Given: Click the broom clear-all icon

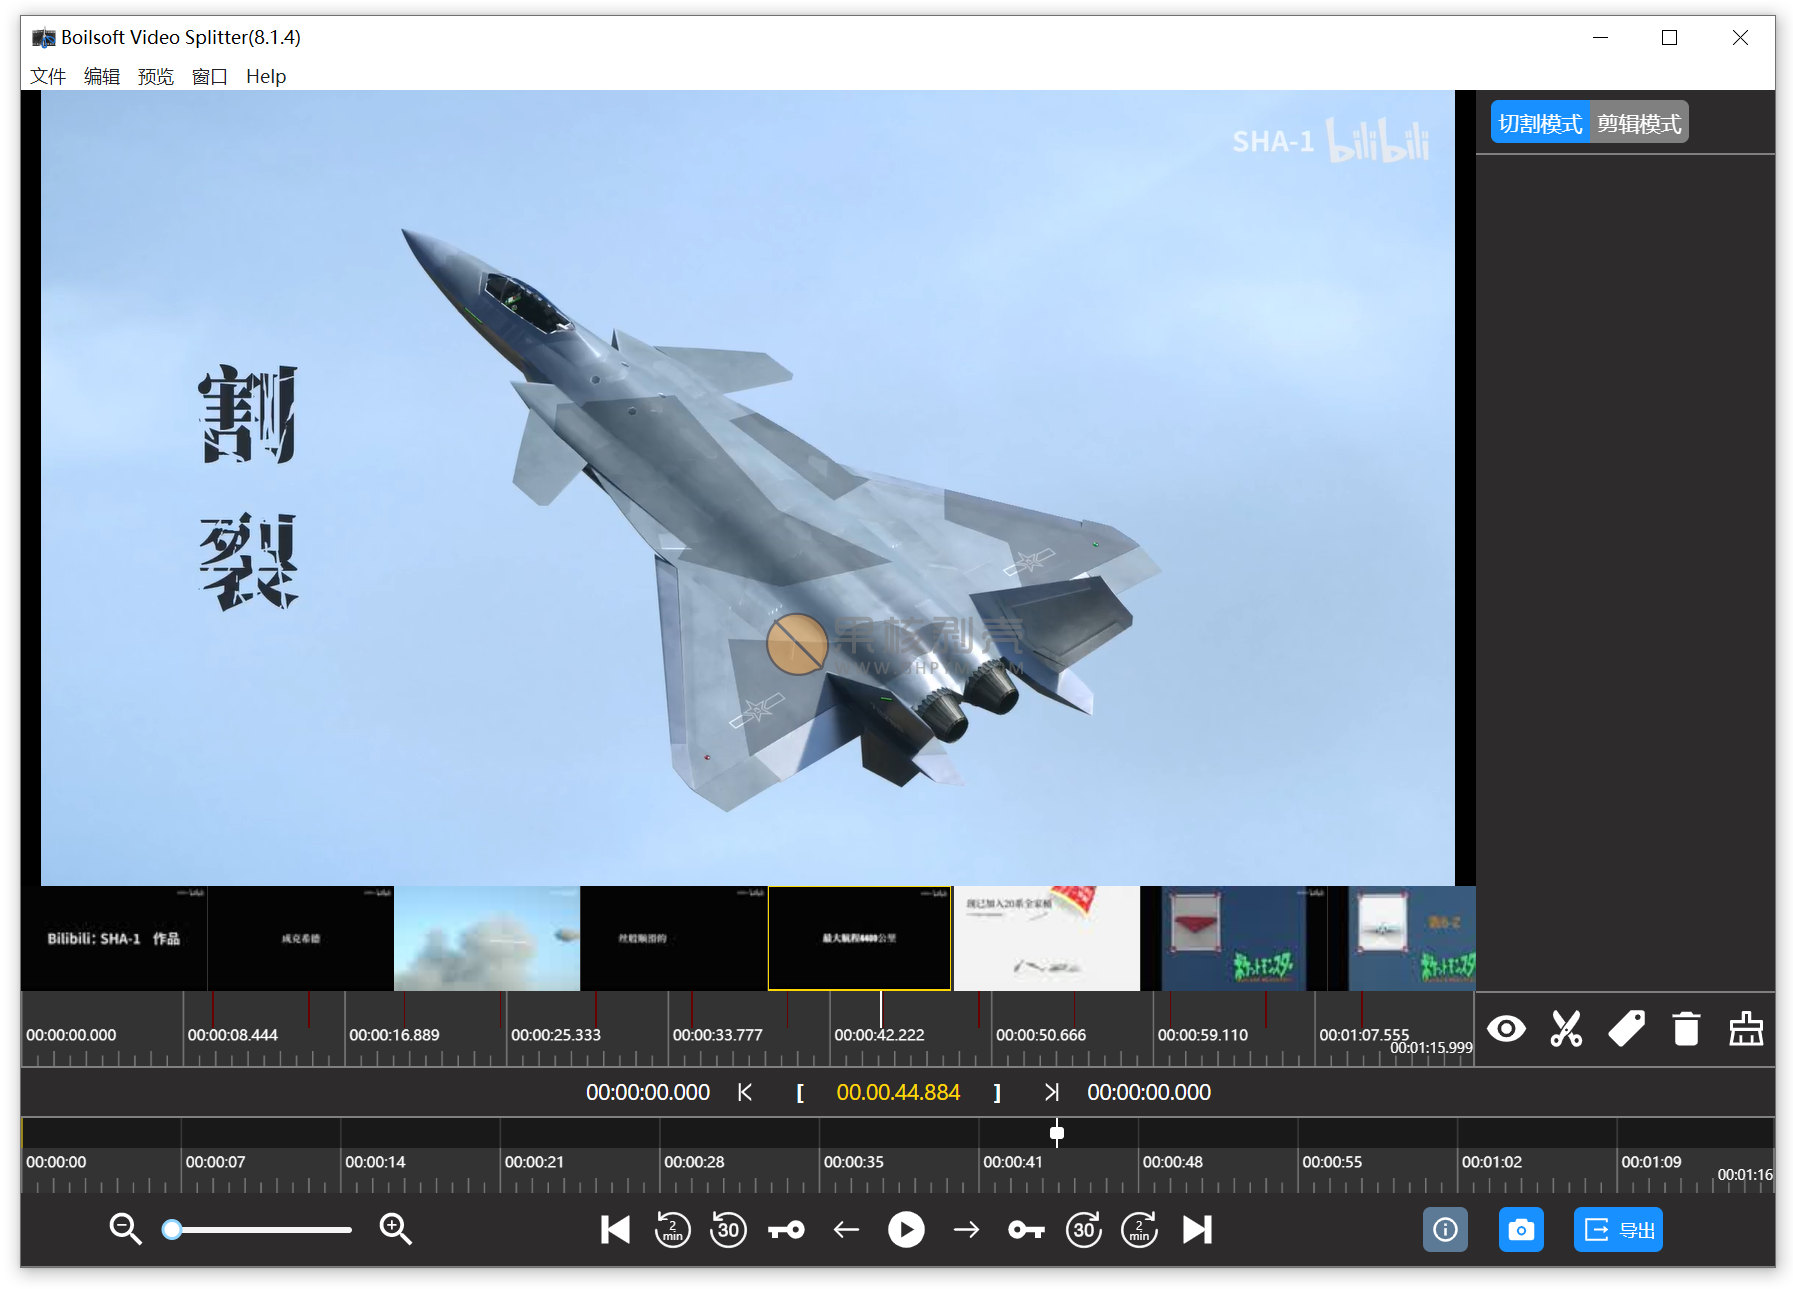Looking at the screenshot, I should (1746, 1028).
